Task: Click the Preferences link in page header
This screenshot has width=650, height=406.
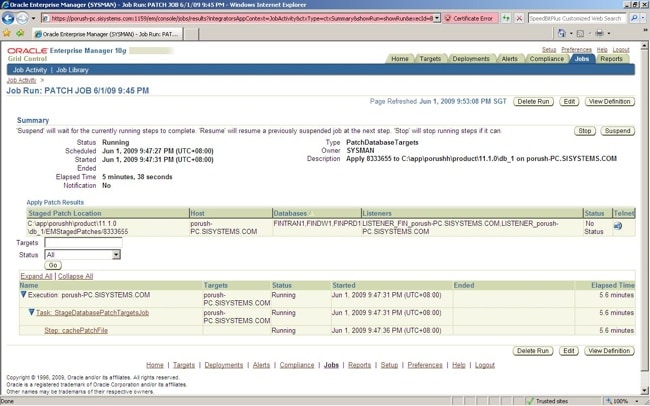Action: pos(576,49)
